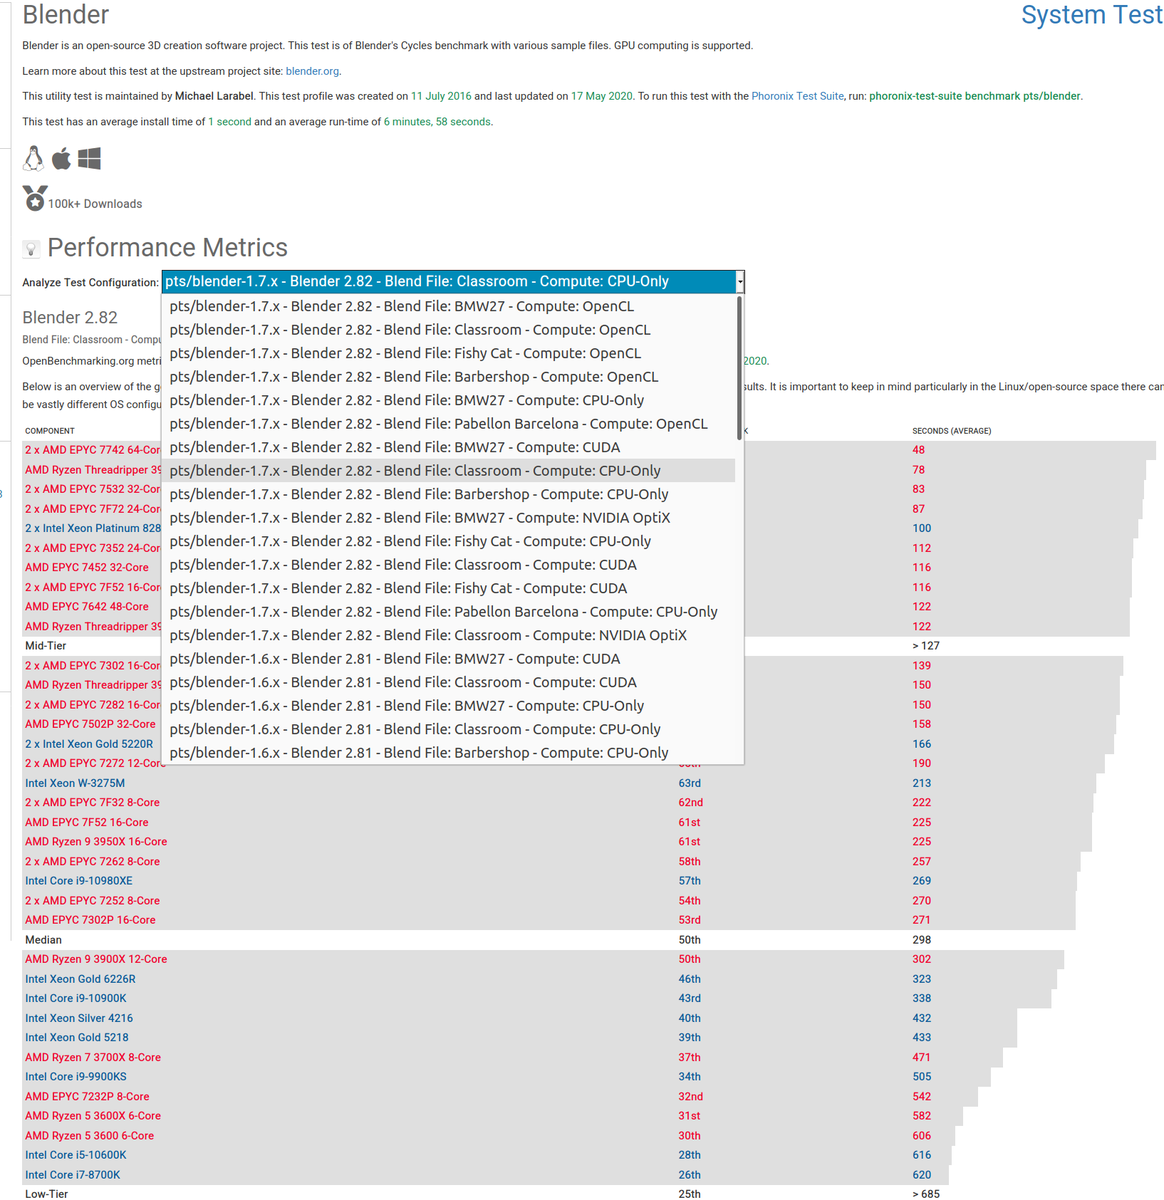Open Intel Xeon W-3275M entry

[x=75, y=783]
